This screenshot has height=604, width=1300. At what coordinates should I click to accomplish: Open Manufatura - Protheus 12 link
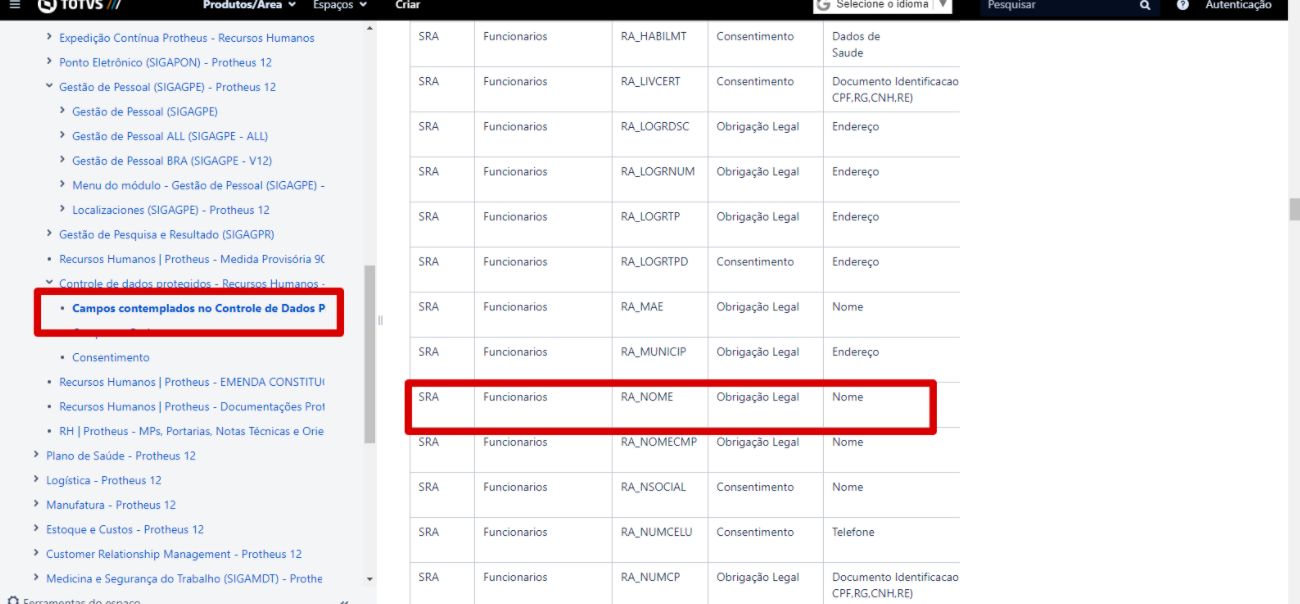pyautogui.click(x=111, y=505)
